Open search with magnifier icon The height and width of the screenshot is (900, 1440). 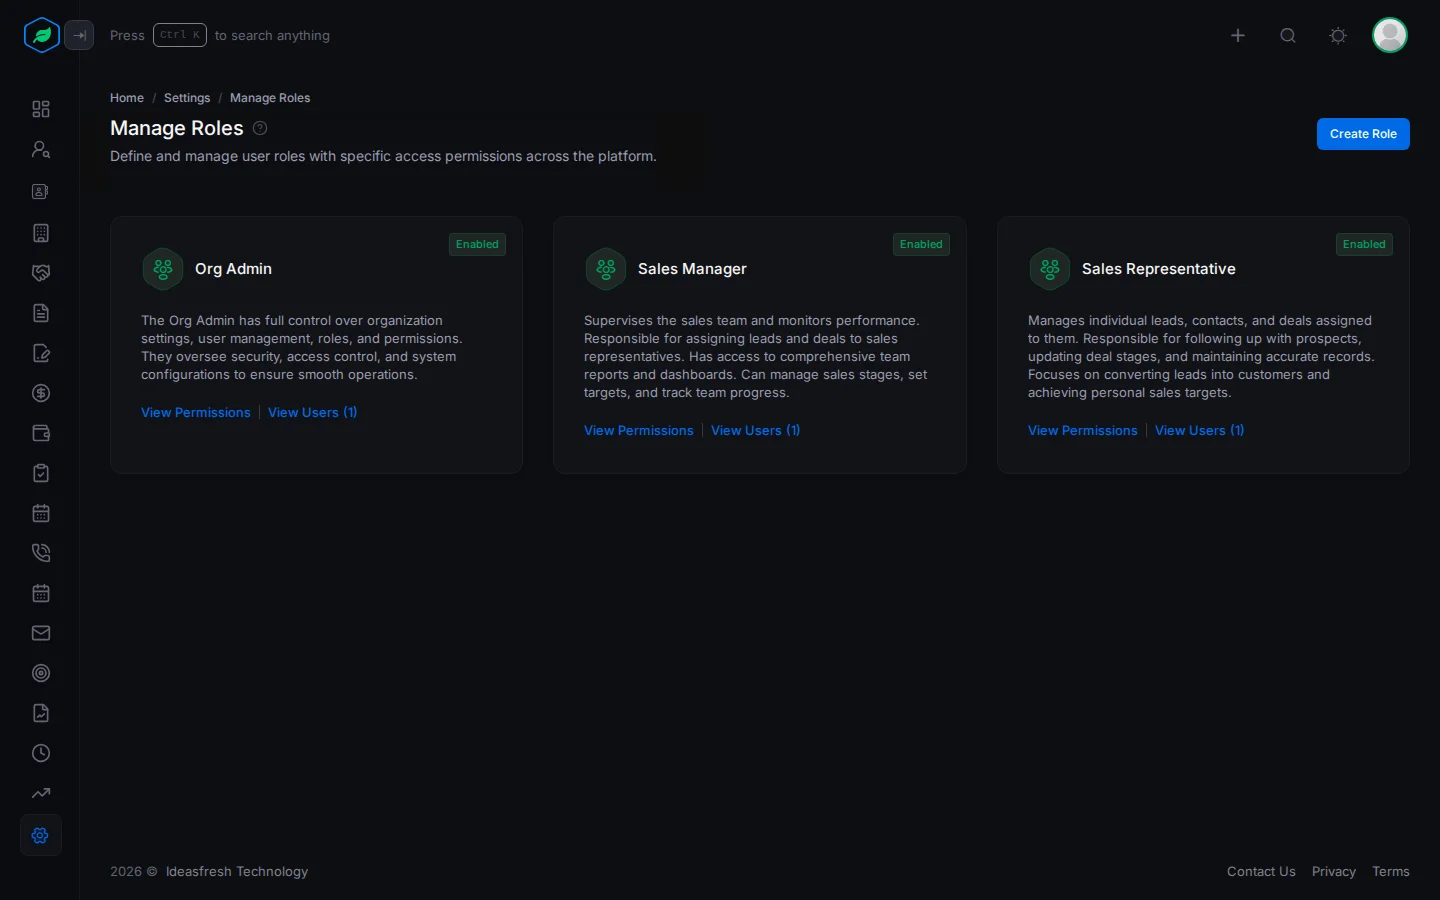[1288, 35]
